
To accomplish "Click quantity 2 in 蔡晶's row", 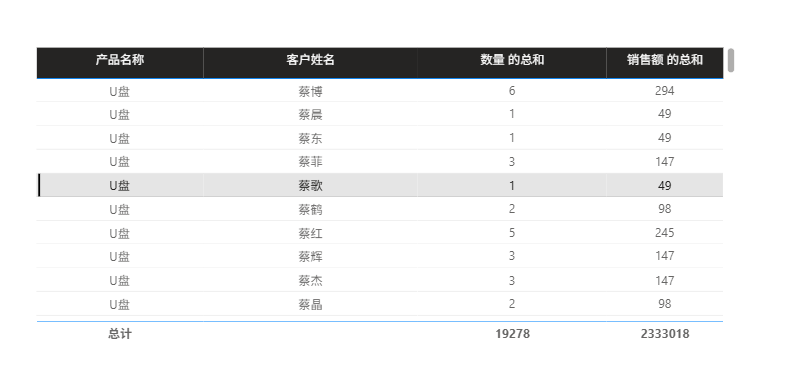I will [x=512, y=304].
